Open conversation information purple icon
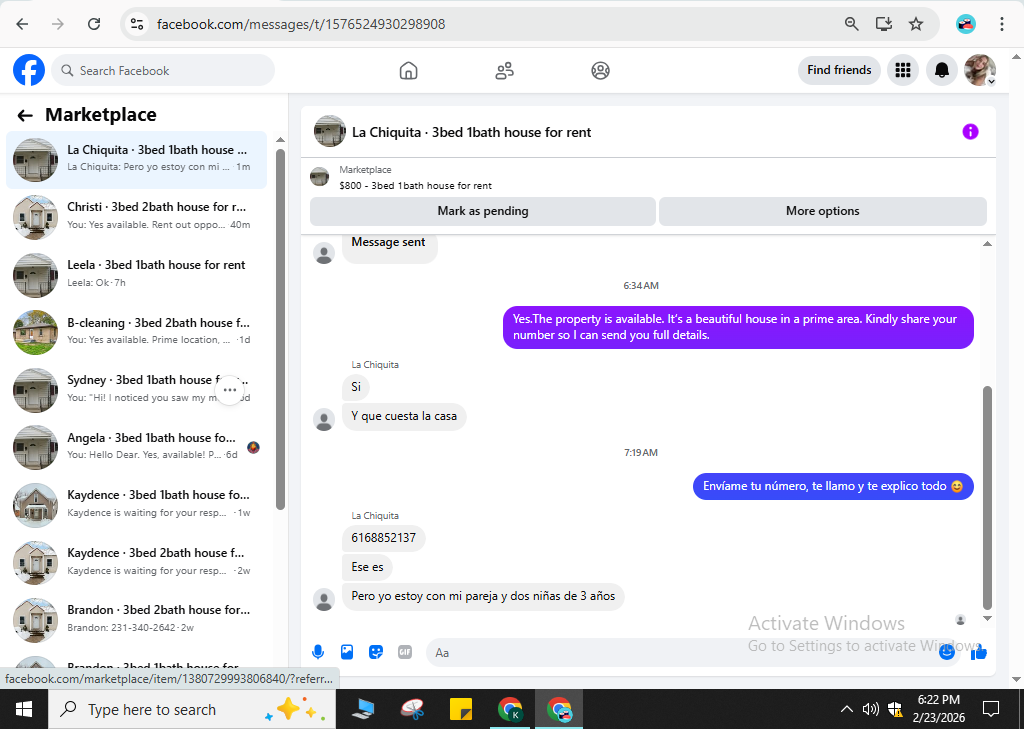This screenshot has width=1024, height=729. (970, 132)
